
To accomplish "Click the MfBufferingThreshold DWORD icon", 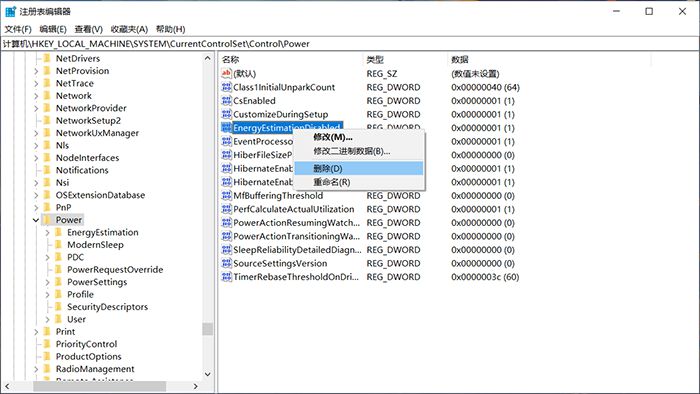I will point(226,195).
